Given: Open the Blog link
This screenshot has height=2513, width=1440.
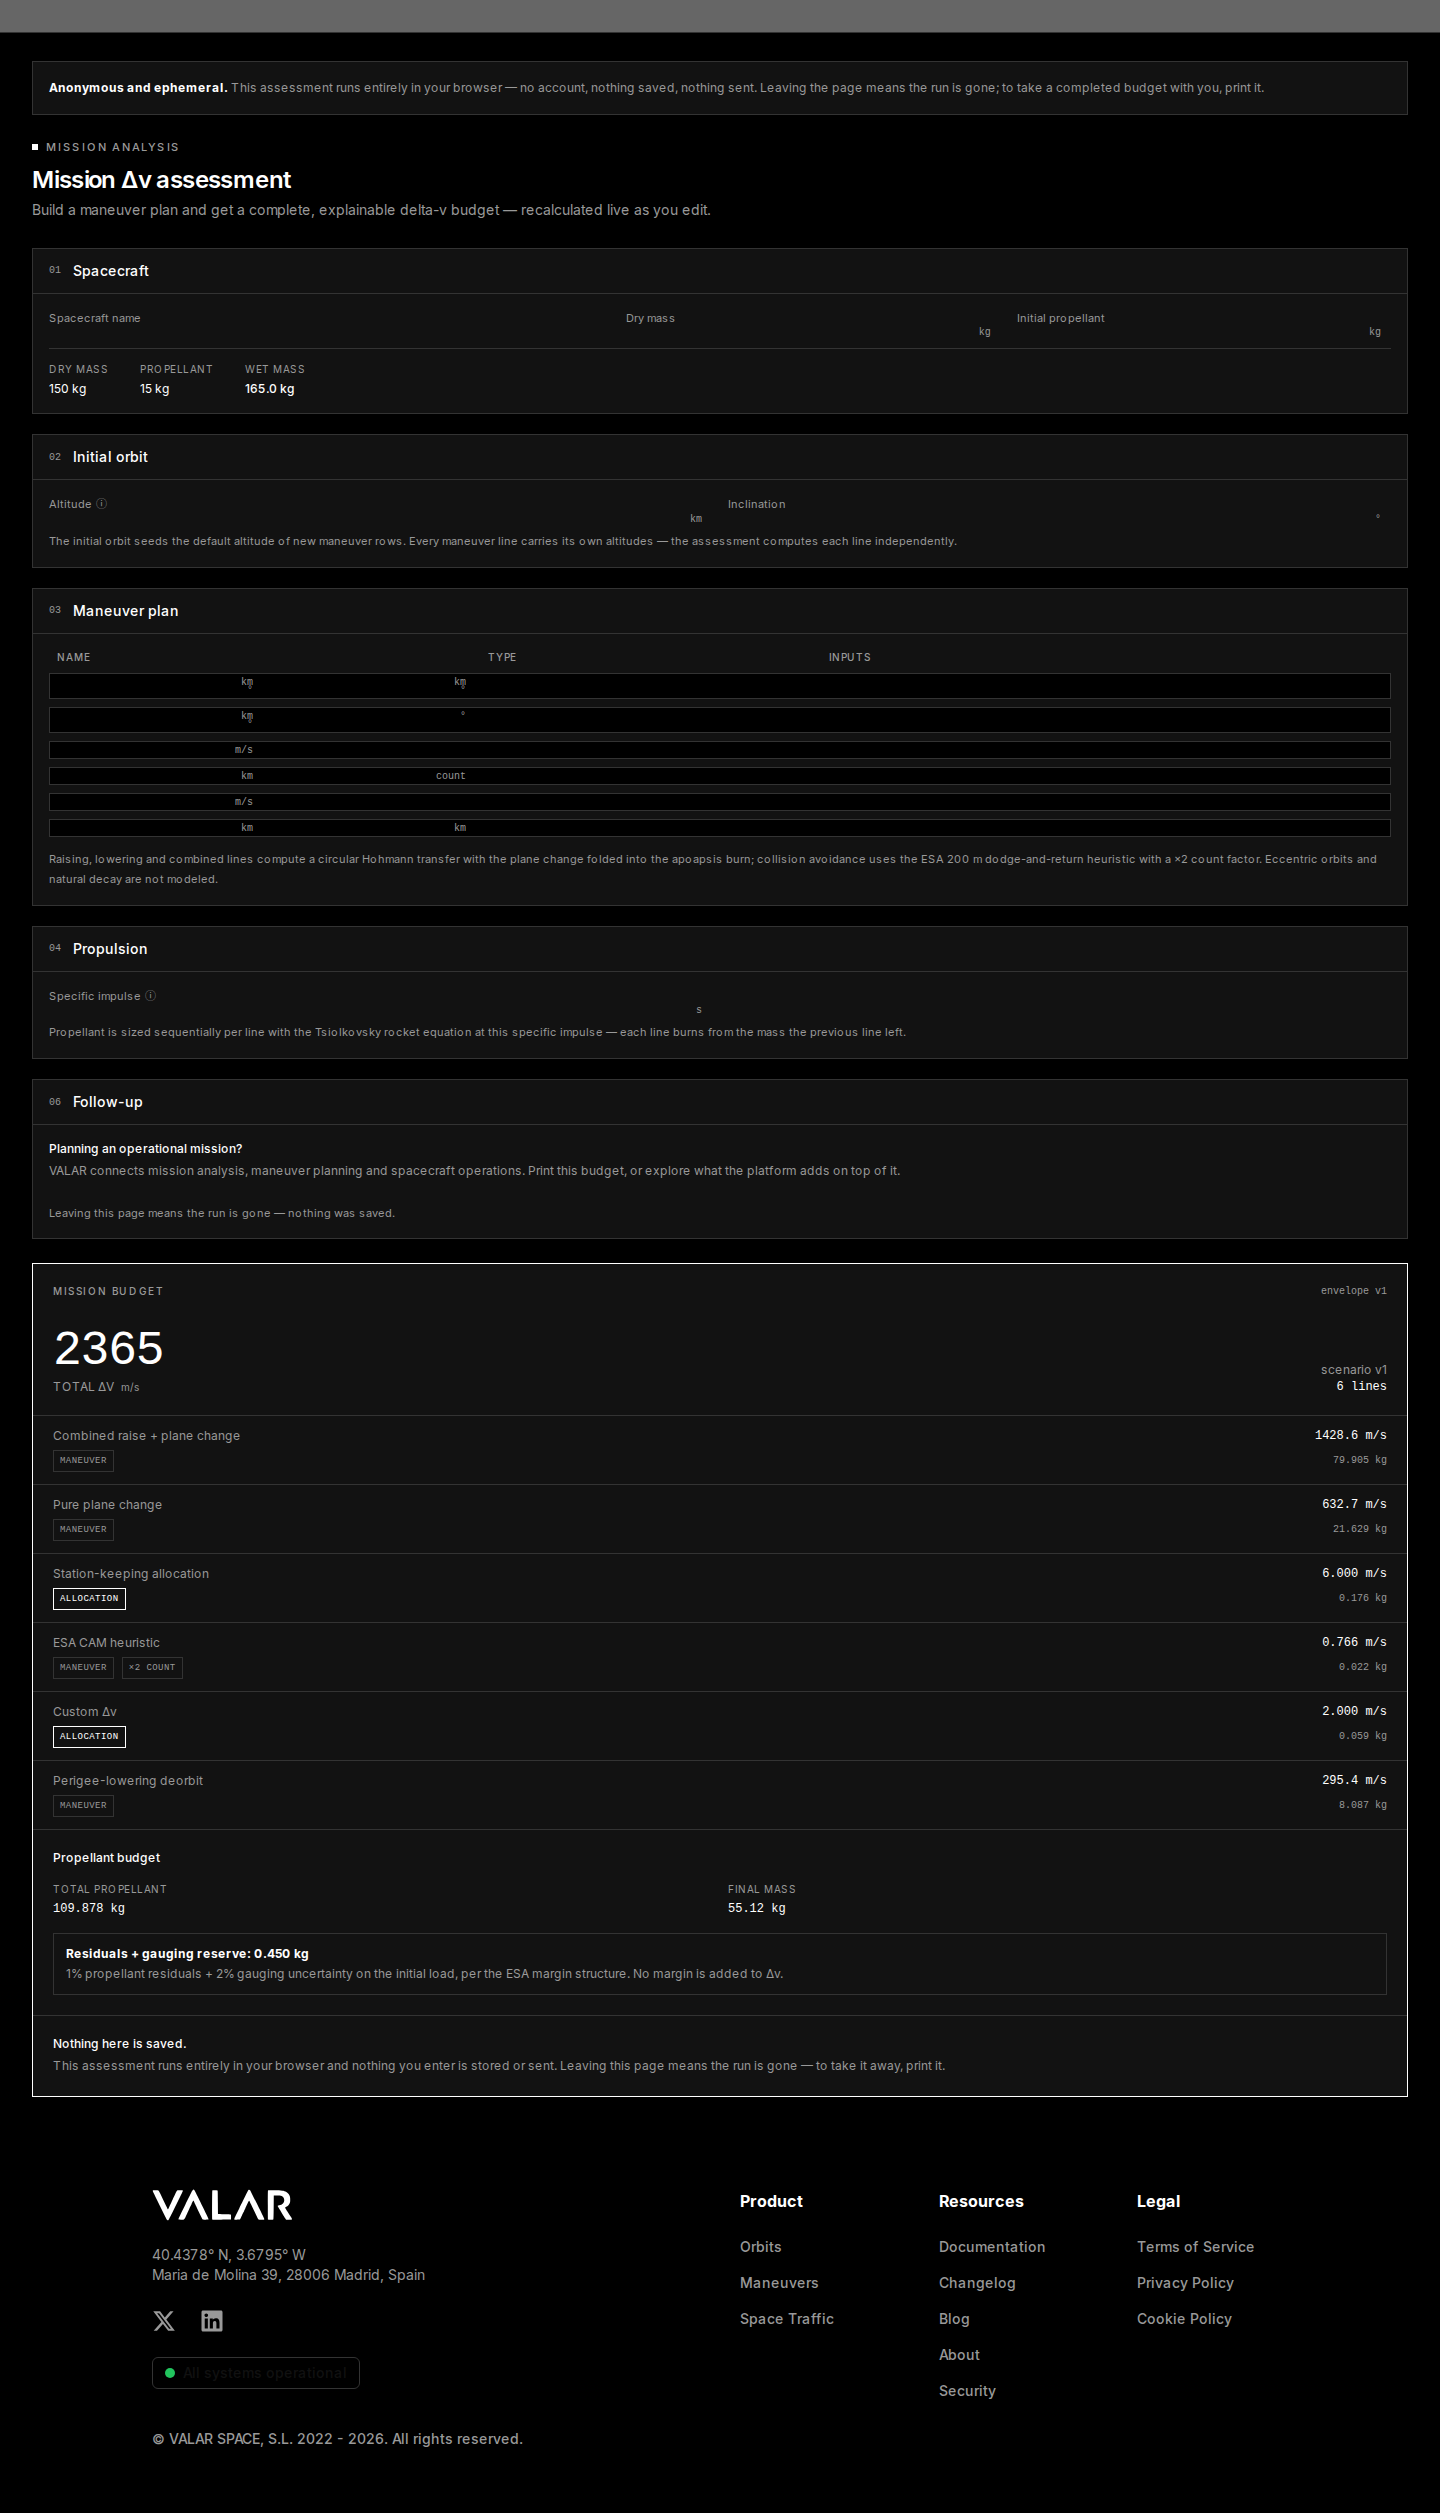Looking at the screenshot, I should (954, 2319).
